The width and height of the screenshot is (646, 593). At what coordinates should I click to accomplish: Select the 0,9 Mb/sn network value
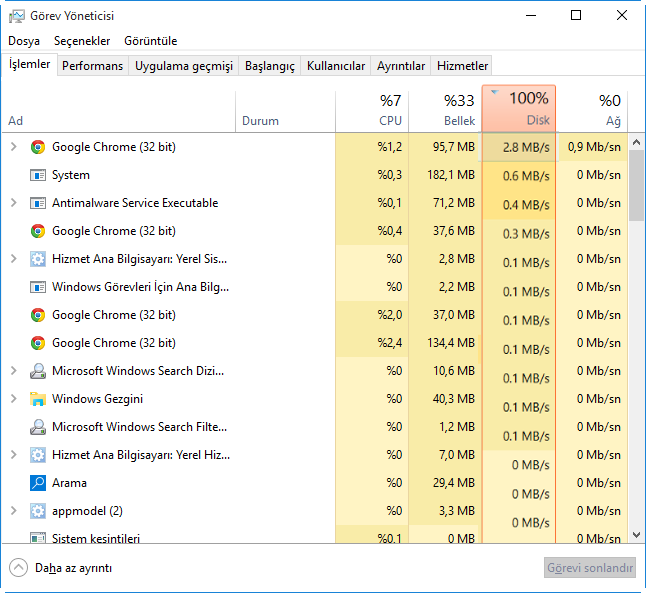pyautogui.click(x=594, y=147)
